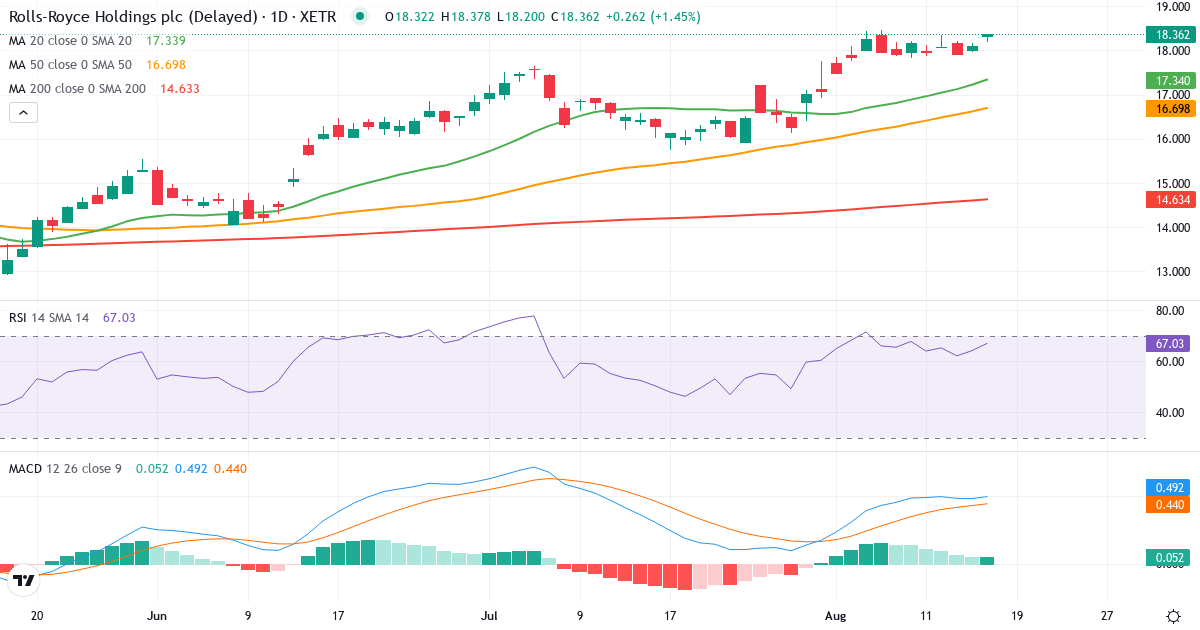Click the 19.000 price axis label

tap(1172, 6)
